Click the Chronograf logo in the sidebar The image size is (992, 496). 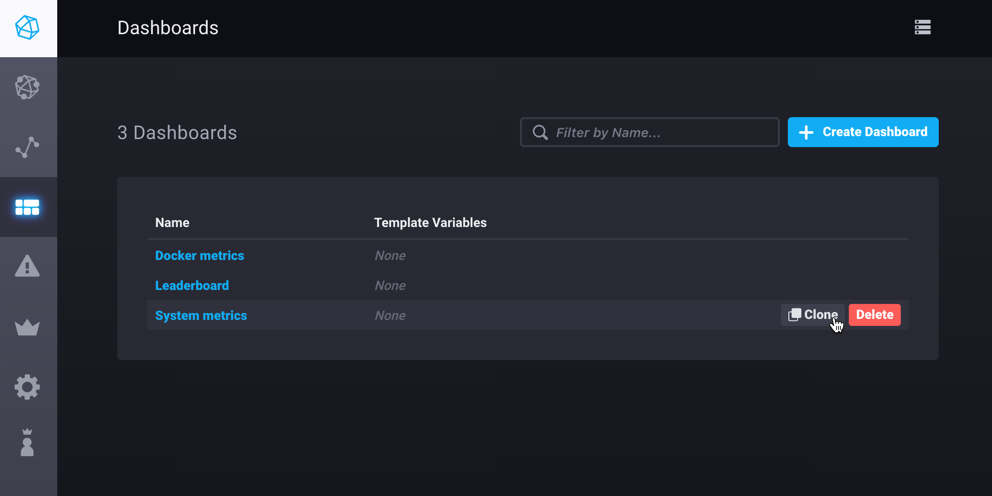pyautogui.click(x=28, y=28)
